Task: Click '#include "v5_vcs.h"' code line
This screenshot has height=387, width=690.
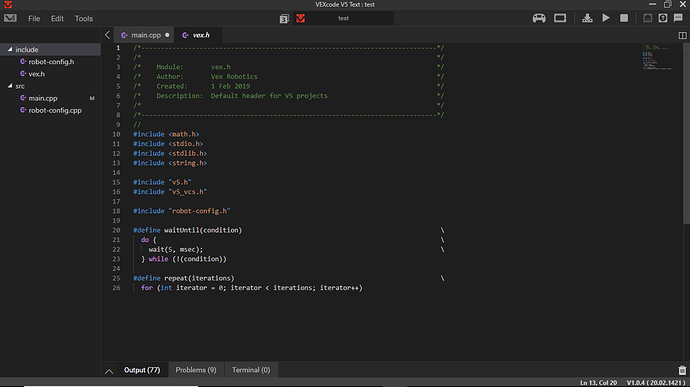Action: tap(170, 192)
